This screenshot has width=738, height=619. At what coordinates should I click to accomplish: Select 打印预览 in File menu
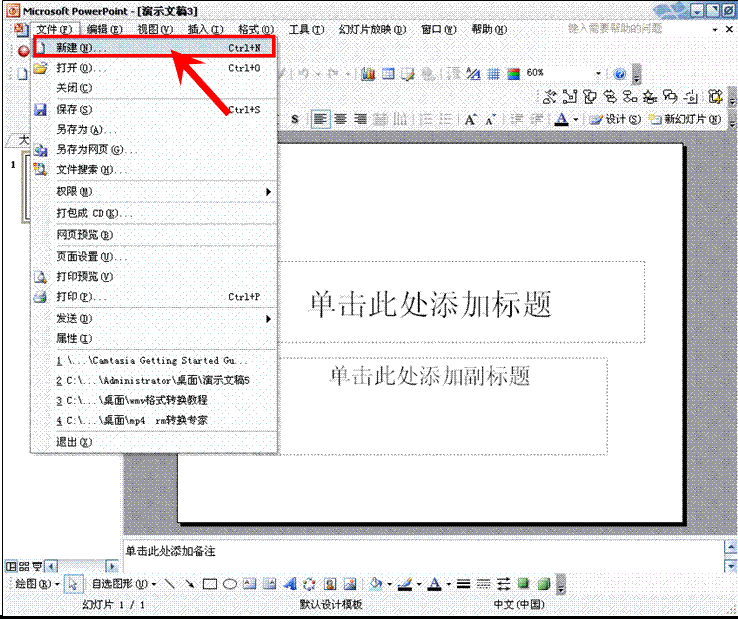154,277
